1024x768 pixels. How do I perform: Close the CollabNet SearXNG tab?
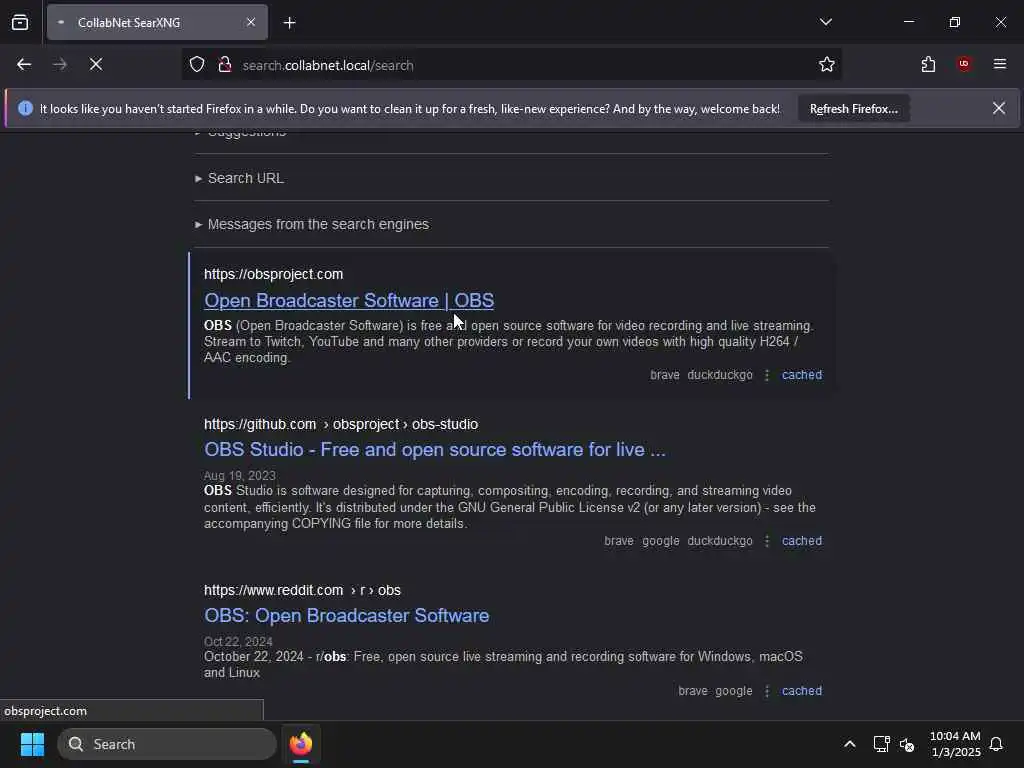coord(250,22)
